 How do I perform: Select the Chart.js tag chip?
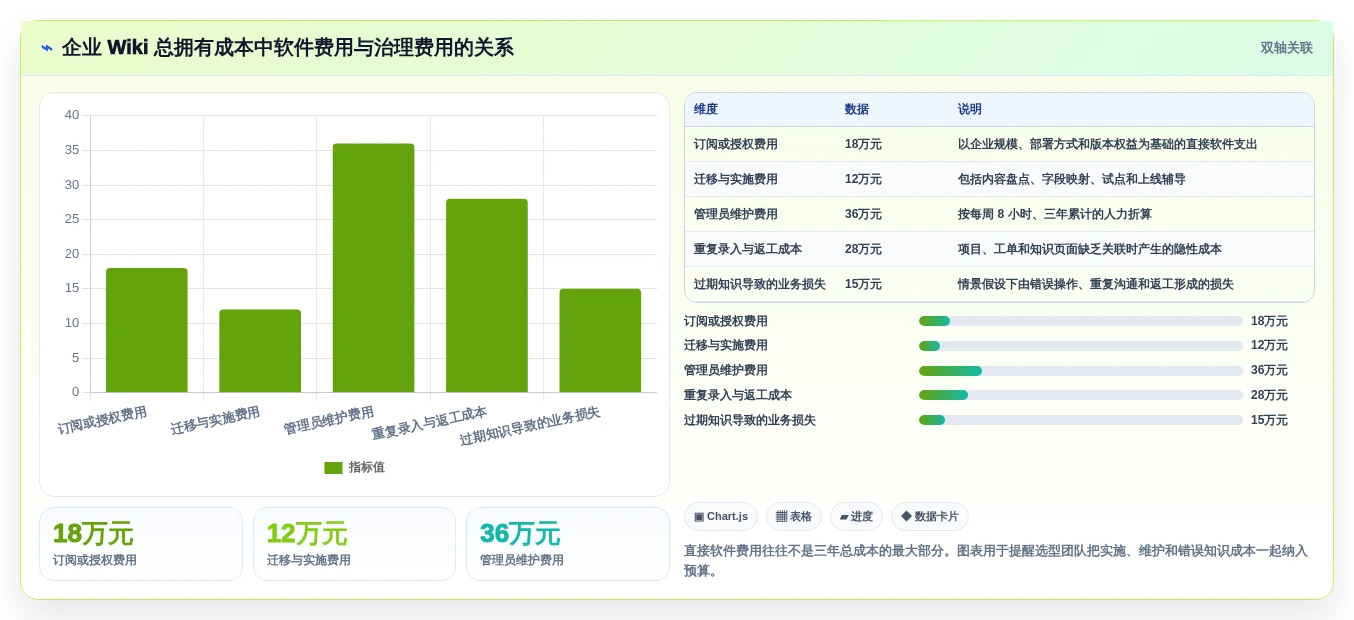tap(721, 517)
